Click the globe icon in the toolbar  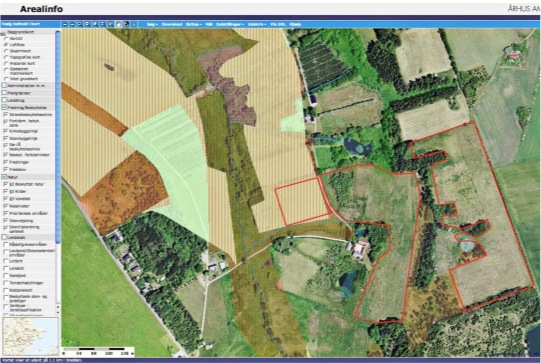[x=126, y=24]
